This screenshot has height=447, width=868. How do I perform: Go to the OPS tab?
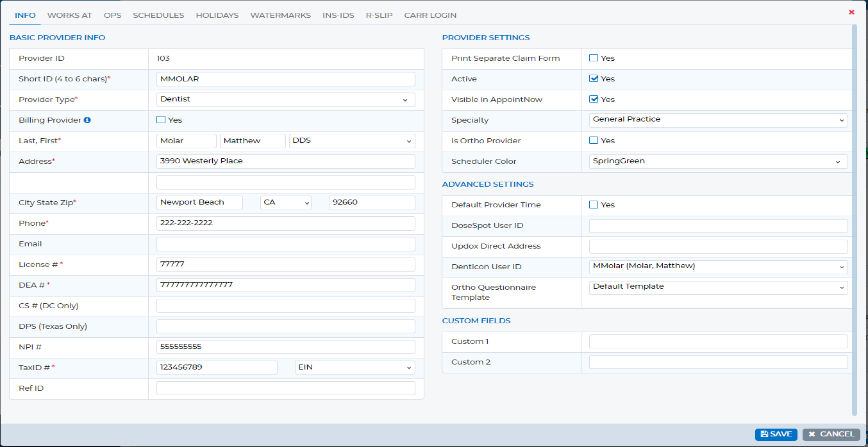[x=112, y=16]
